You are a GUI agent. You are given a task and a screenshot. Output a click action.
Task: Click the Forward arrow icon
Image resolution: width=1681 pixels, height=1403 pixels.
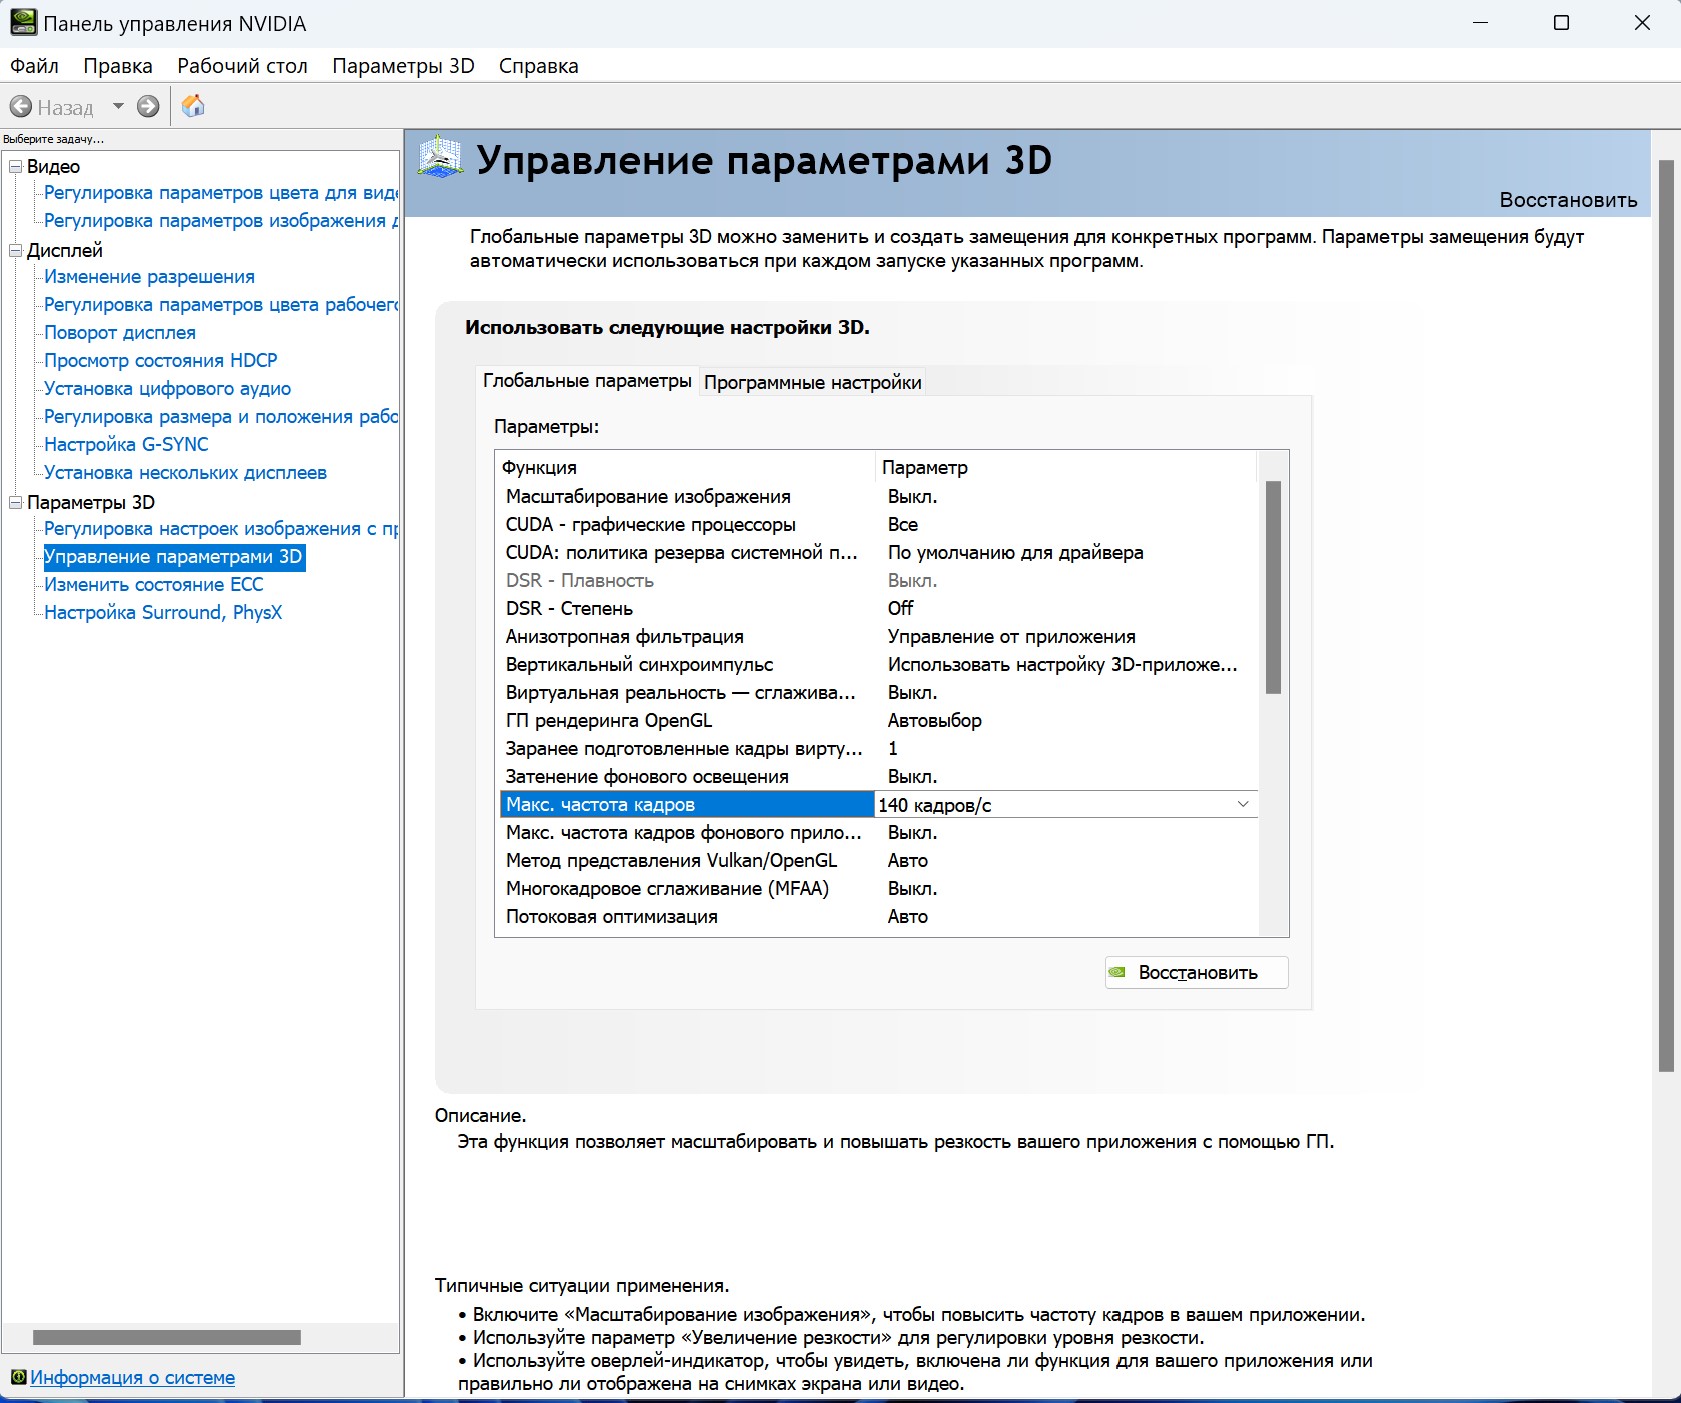coord(148,106)
